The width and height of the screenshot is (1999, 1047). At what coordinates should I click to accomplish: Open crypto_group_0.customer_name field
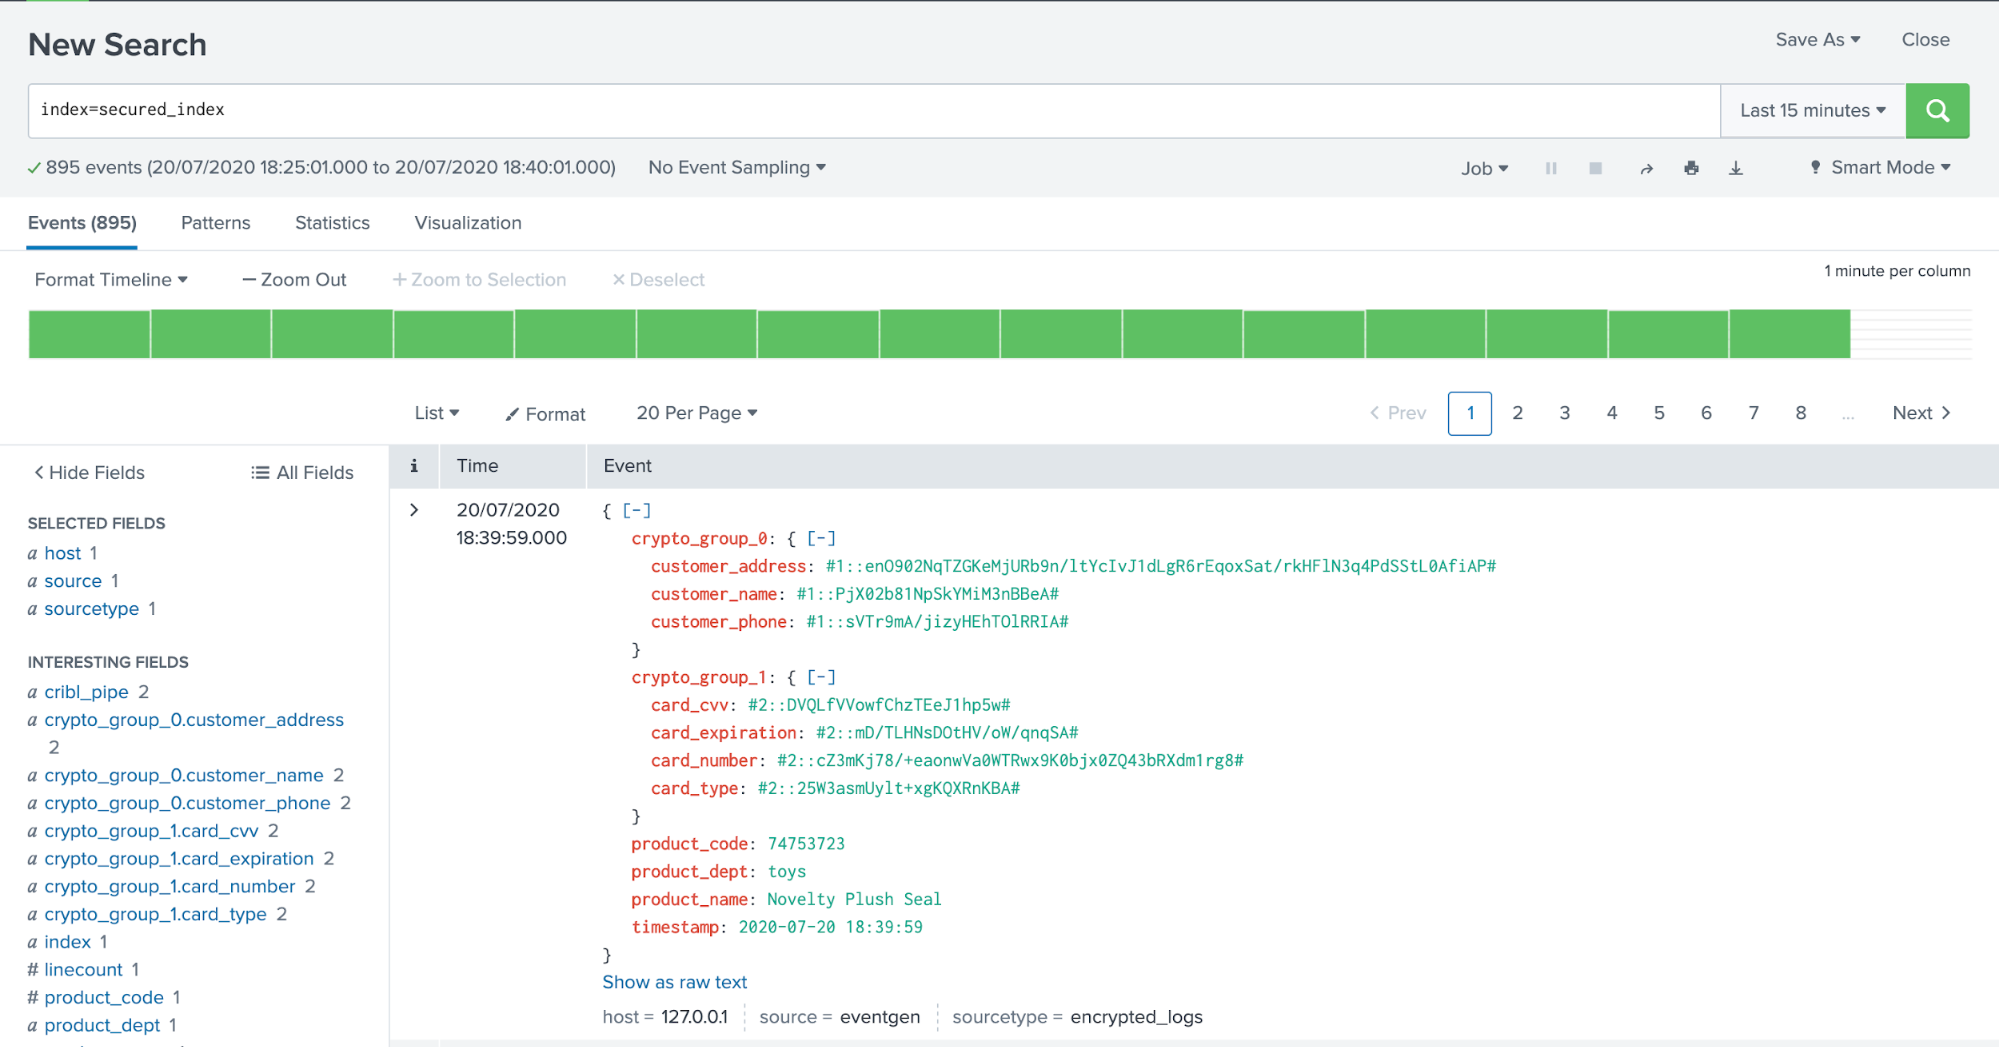[x=184, y=775]
